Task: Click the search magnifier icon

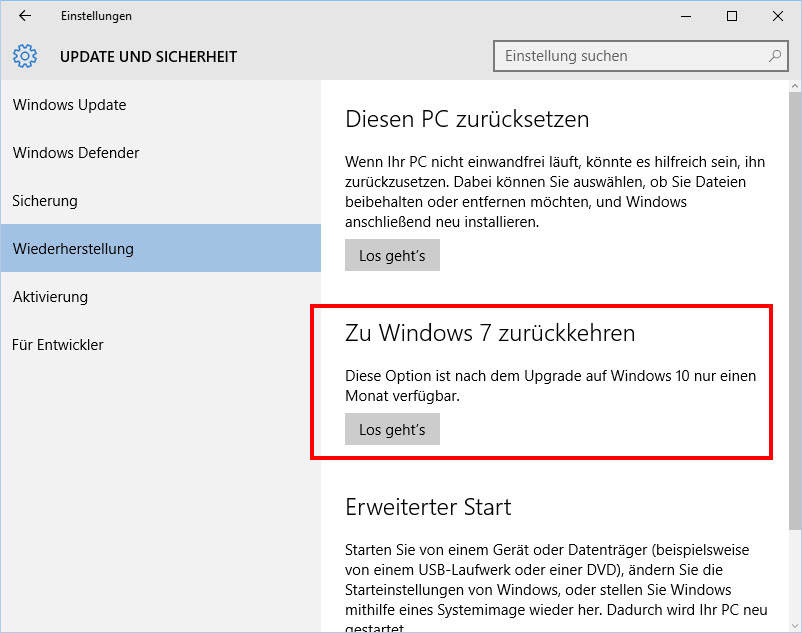Action: [775, 56]
